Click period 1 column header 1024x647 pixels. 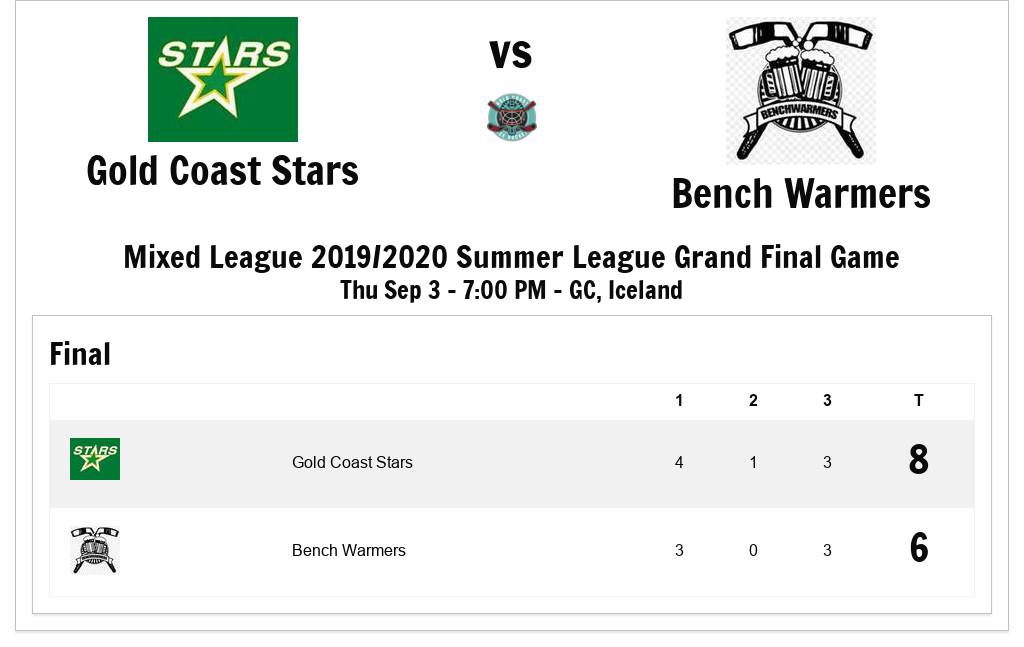coord(679,401)
